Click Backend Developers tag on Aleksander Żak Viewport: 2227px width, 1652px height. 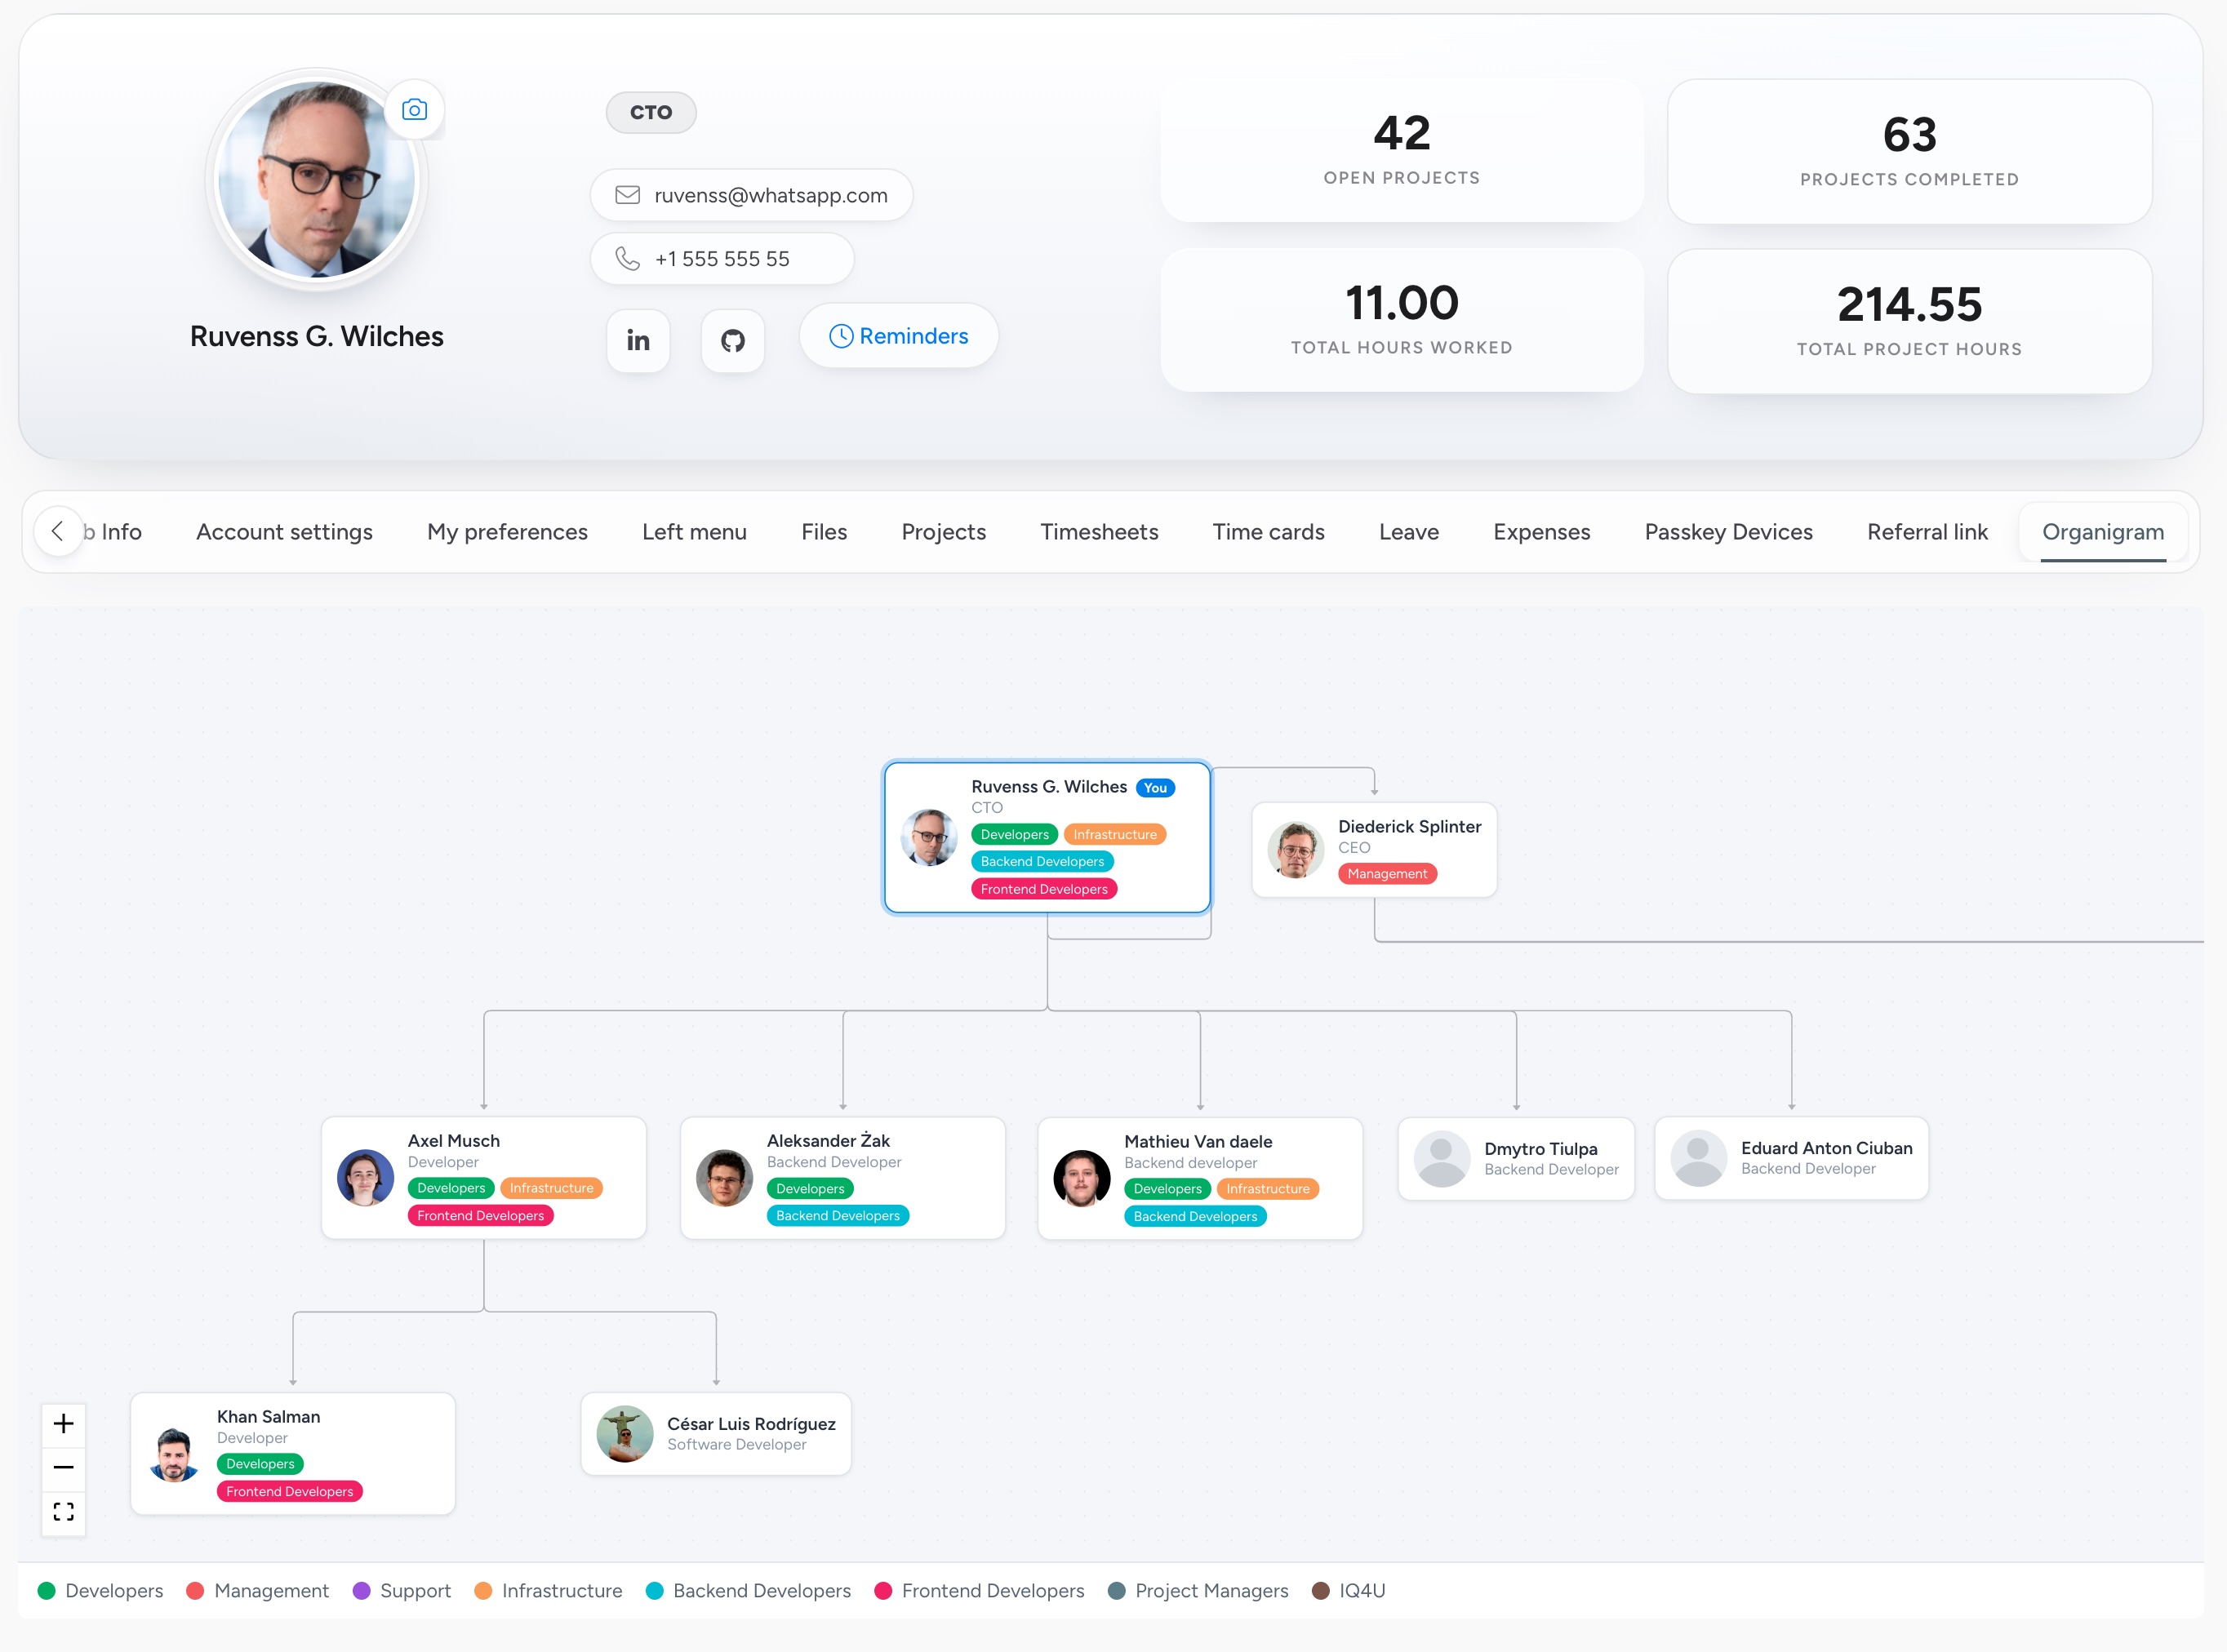point(838,1216)
